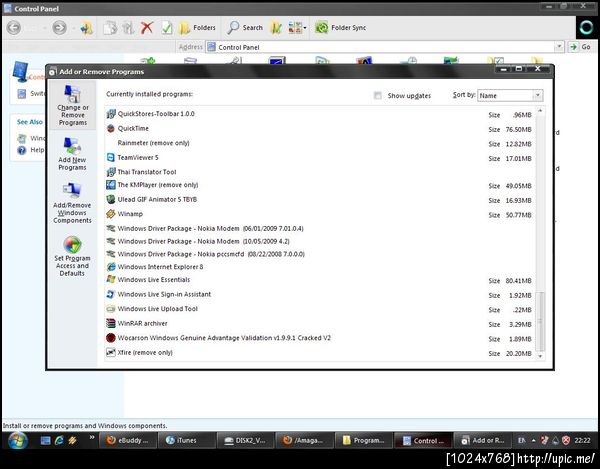
Task: Switch to Program taskbar button
Action: (x=364, y=440)
